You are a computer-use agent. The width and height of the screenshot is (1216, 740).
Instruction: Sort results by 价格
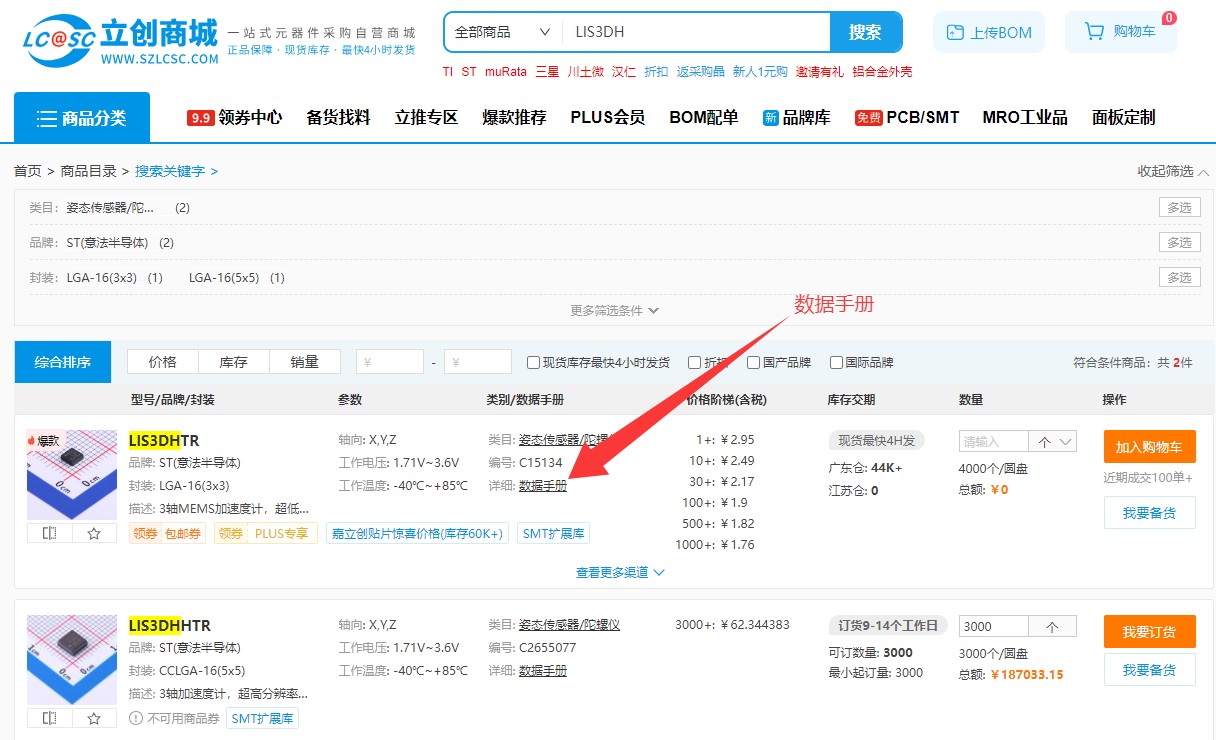point(162,362)
